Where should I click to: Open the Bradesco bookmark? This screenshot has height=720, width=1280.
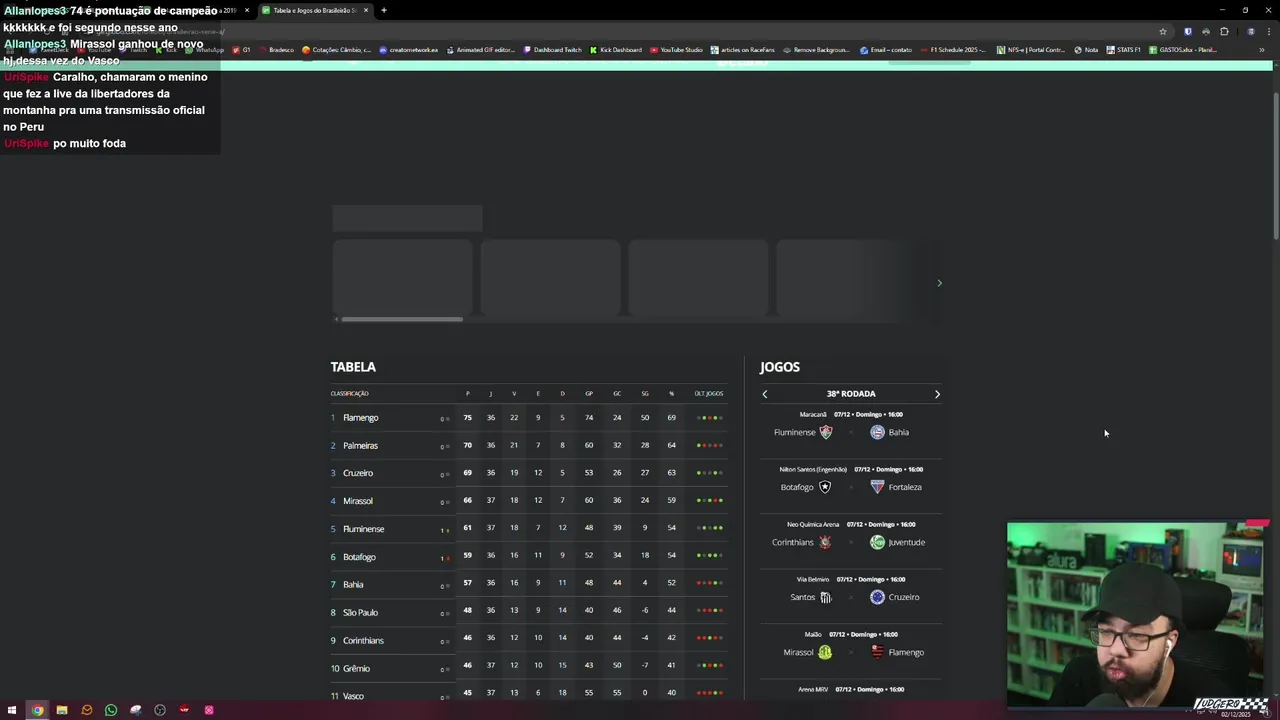(275, 50)
